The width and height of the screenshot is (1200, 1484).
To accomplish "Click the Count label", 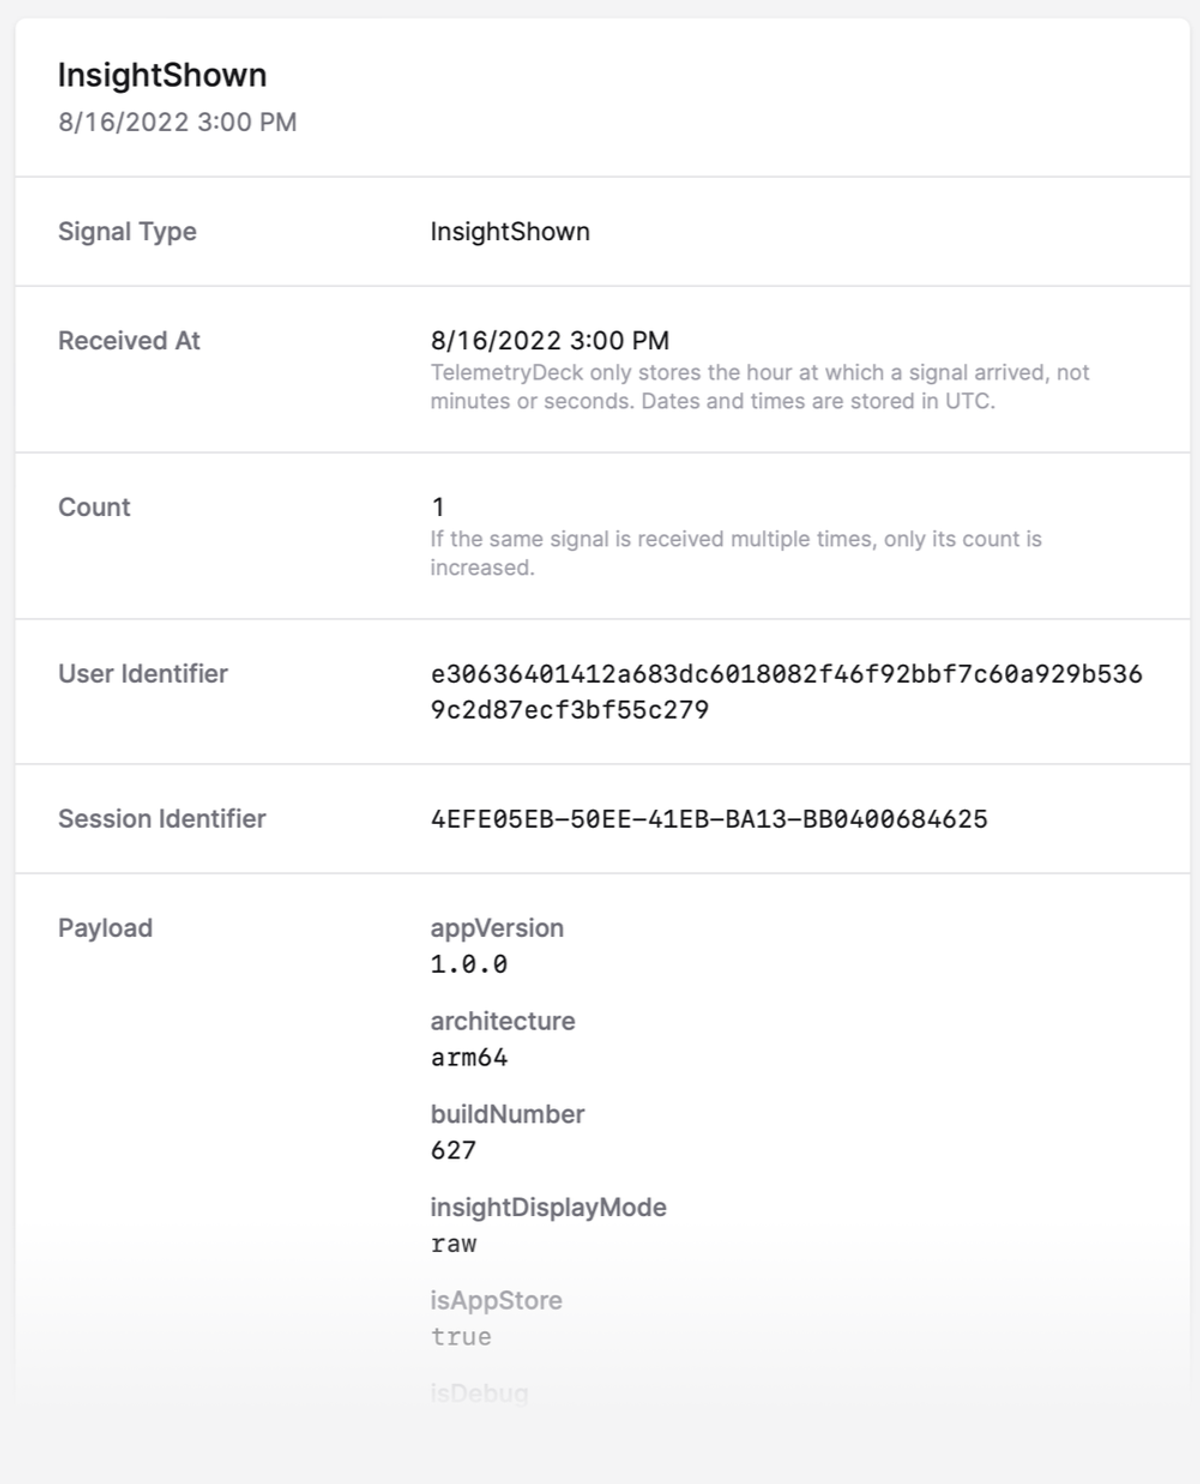I will [94, 507].
